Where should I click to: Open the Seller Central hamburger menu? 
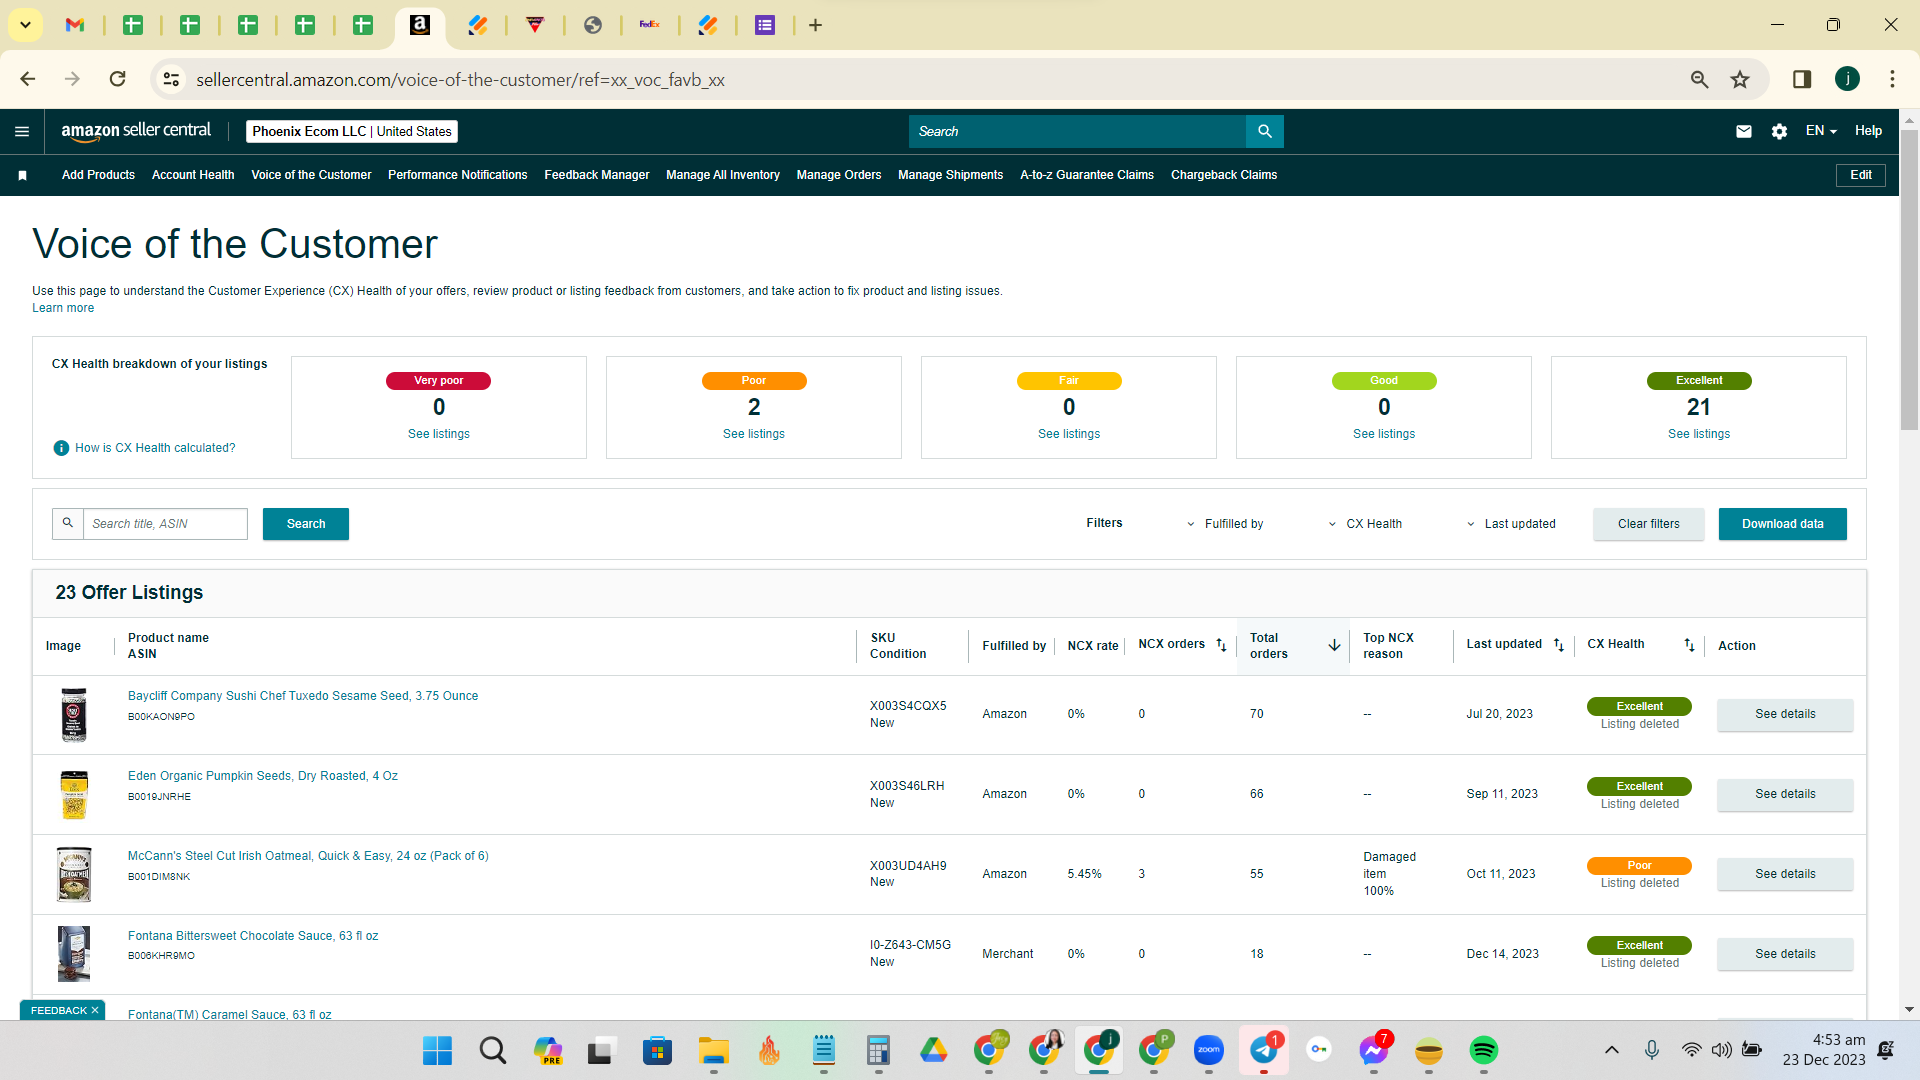(22, 131)
